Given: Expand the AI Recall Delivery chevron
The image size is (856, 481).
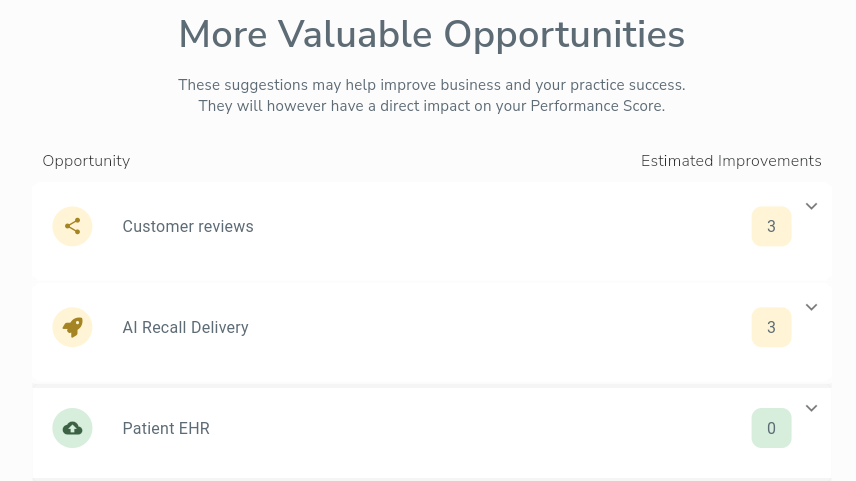Looking at the screenshot, I should (x=811, y=307).
